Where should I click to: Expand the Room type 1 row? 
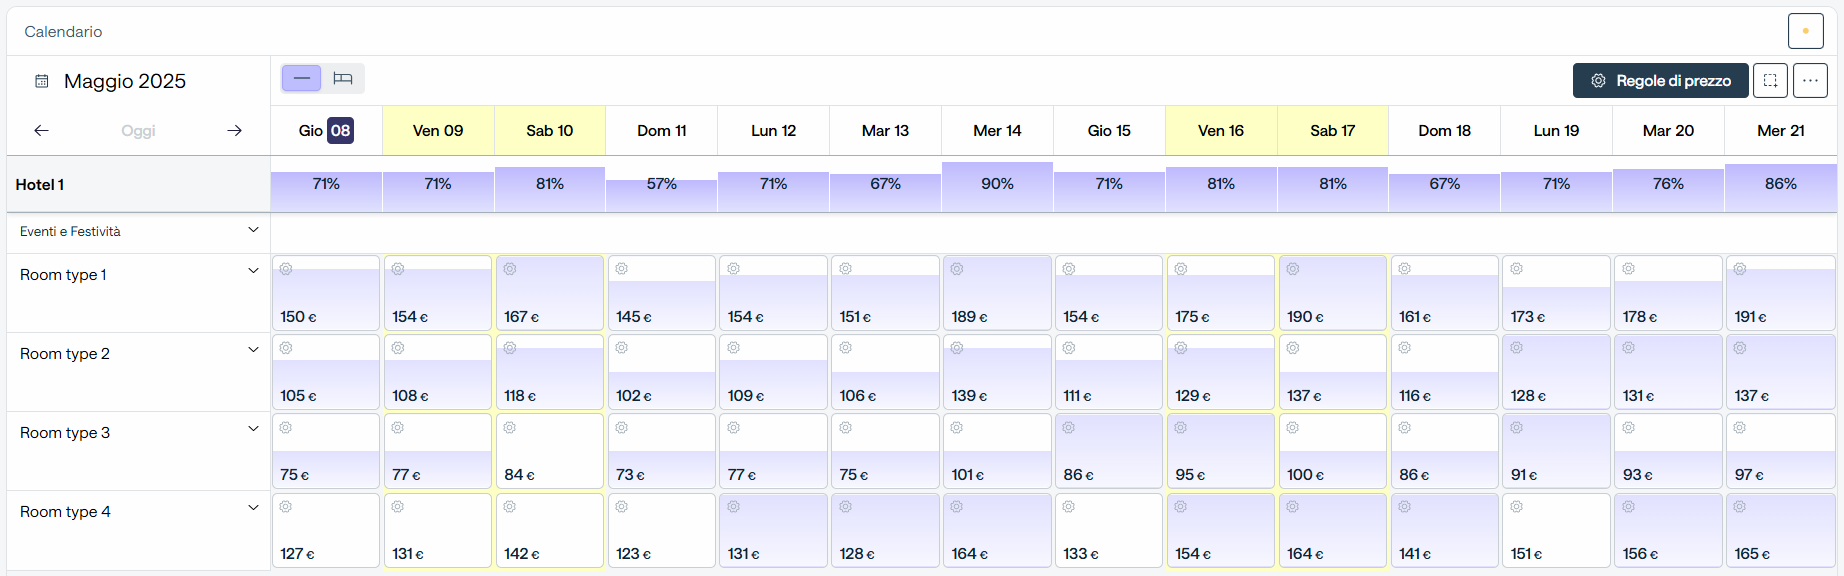[253, 271]
